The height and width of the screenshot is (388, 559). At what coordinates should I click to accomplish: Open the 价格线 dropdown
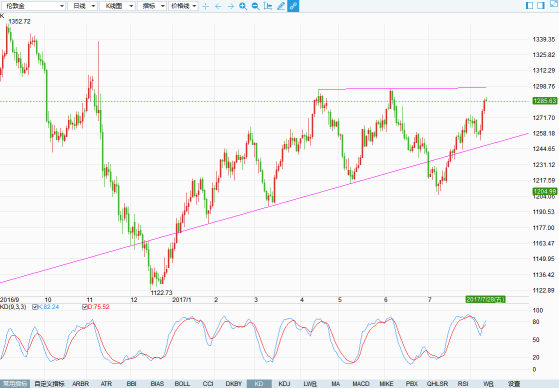coord(183,6)
